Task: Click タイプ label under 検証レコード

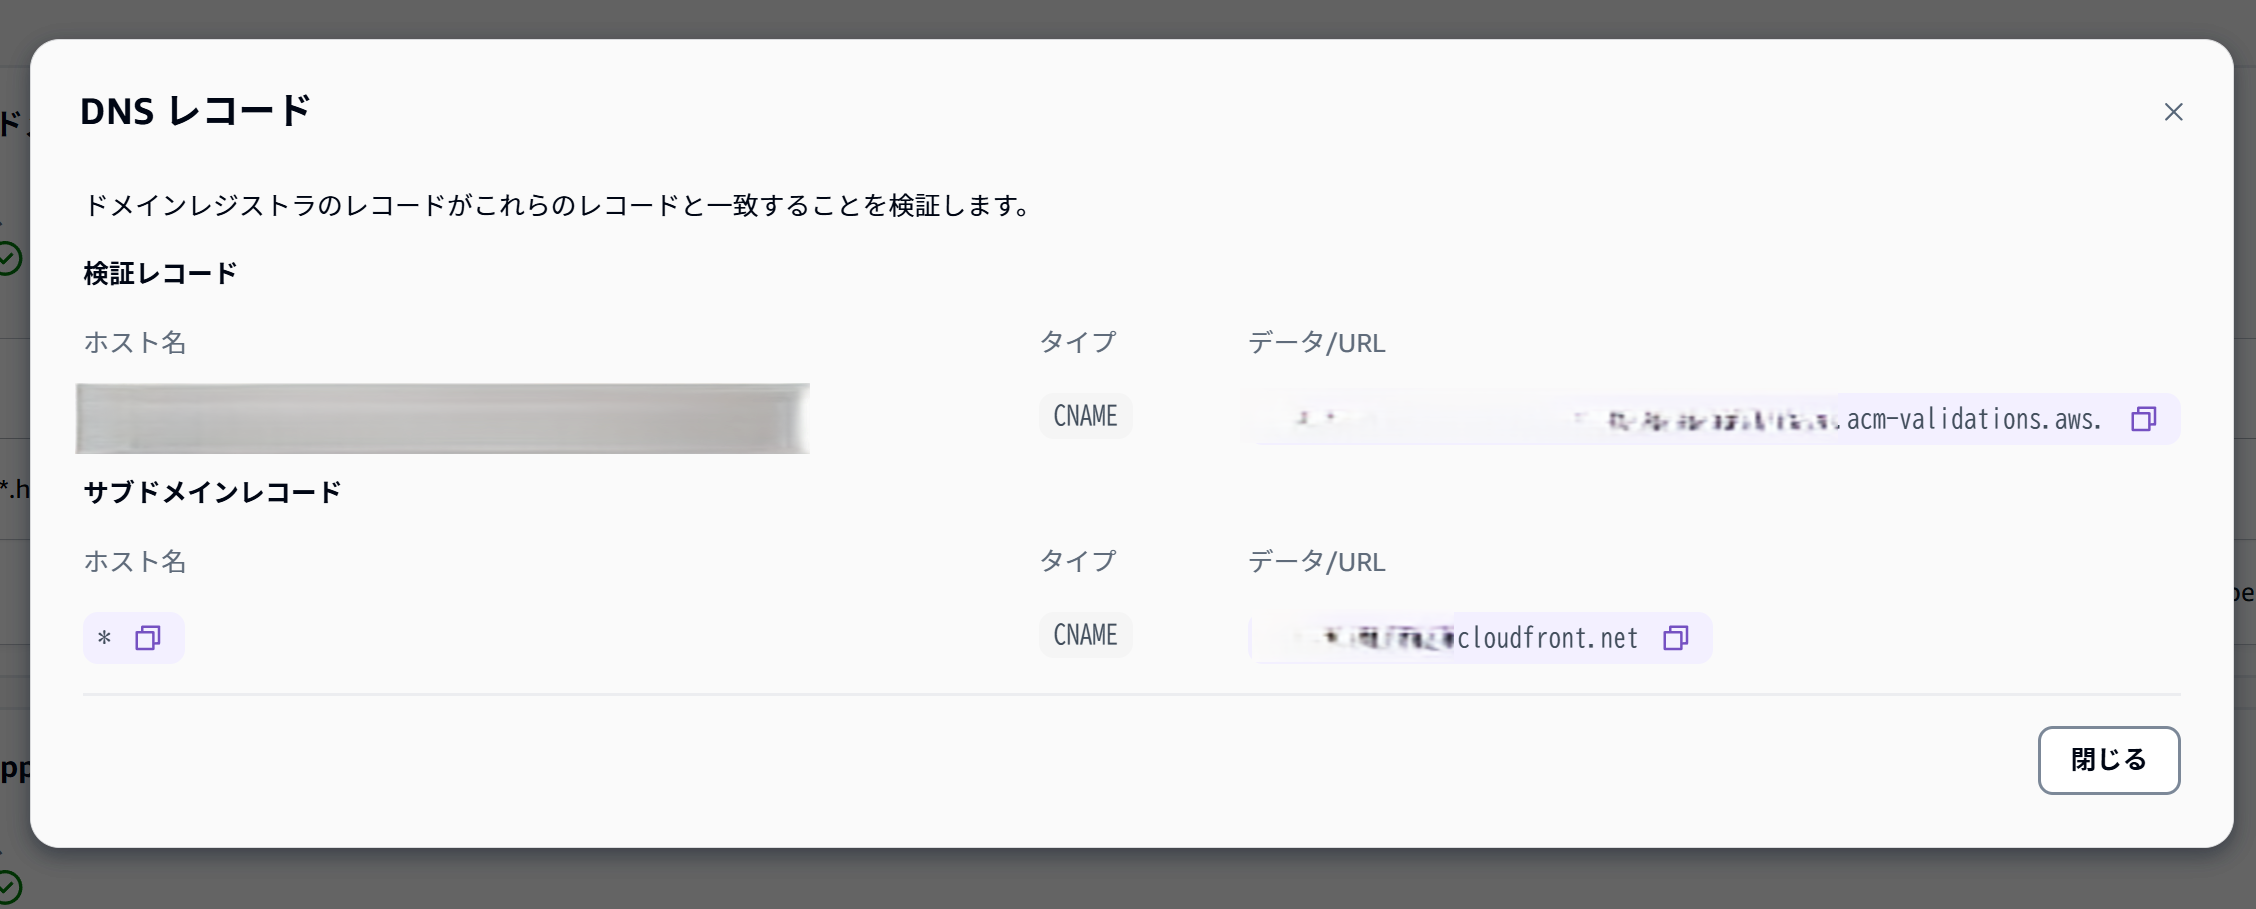Action: point(1078,342)
